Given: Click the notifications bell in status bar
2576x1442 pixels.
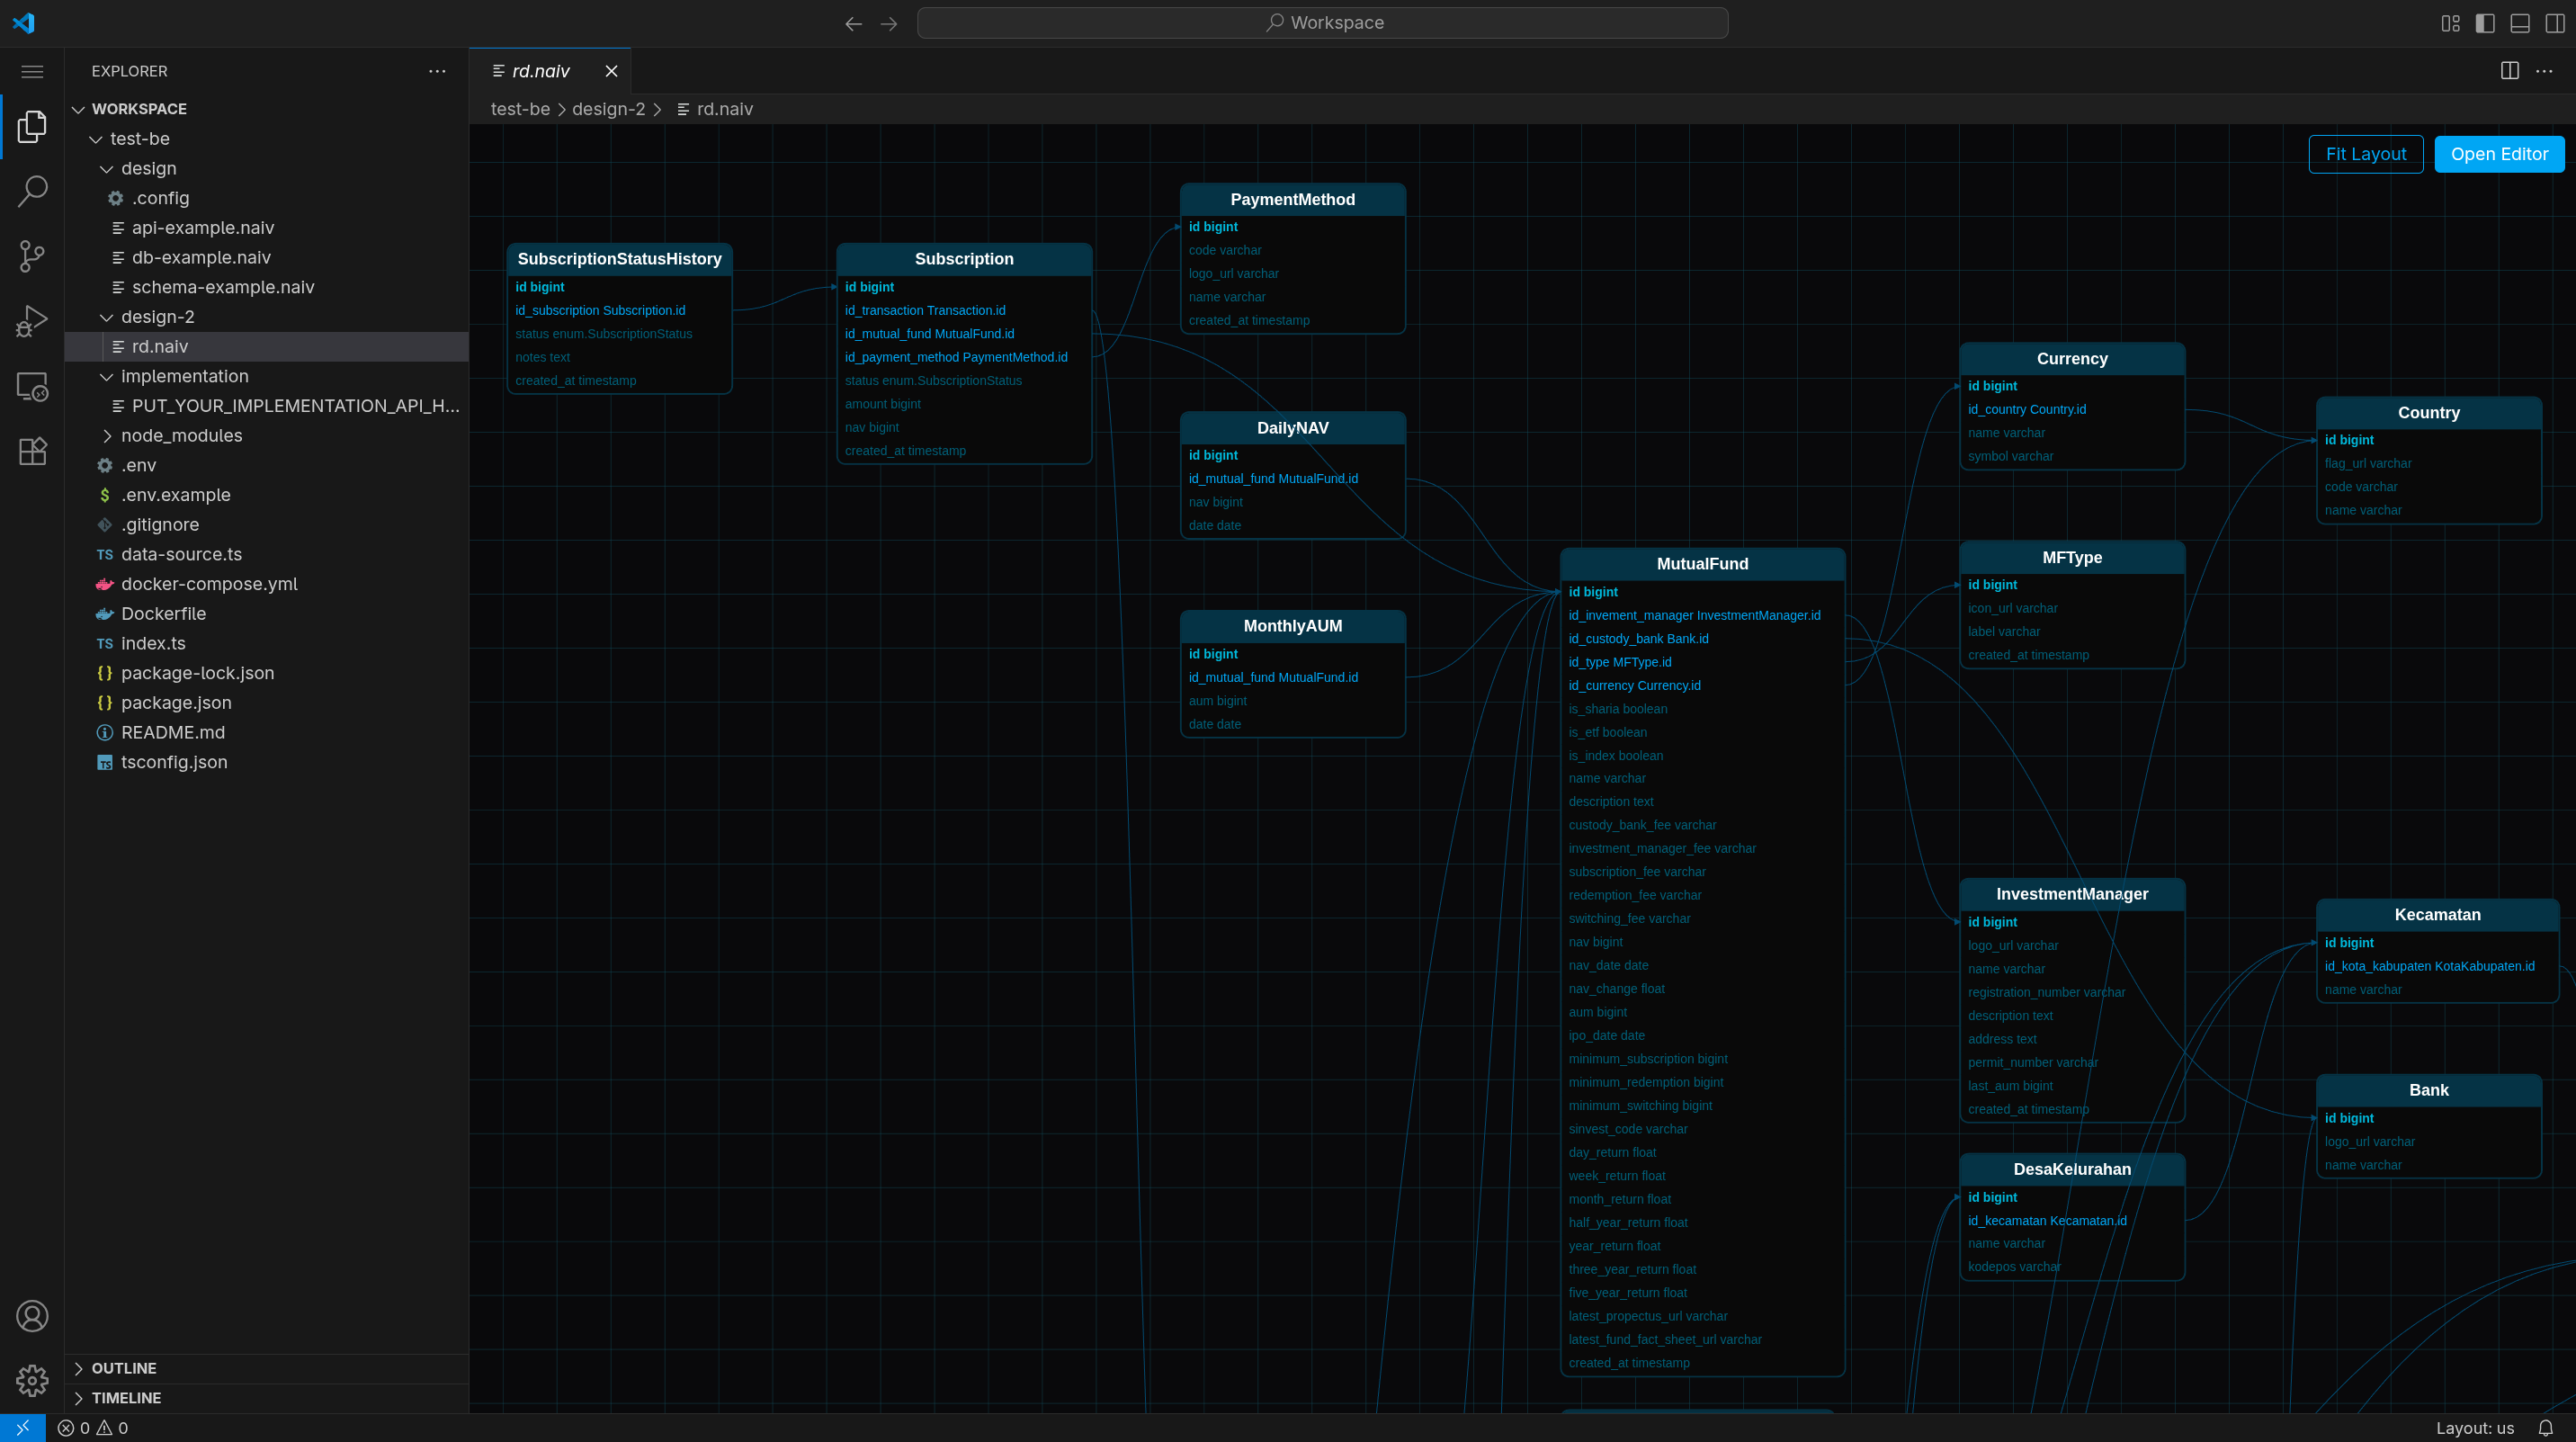Looking at the screenshot, I should tap(2546, 1428).
